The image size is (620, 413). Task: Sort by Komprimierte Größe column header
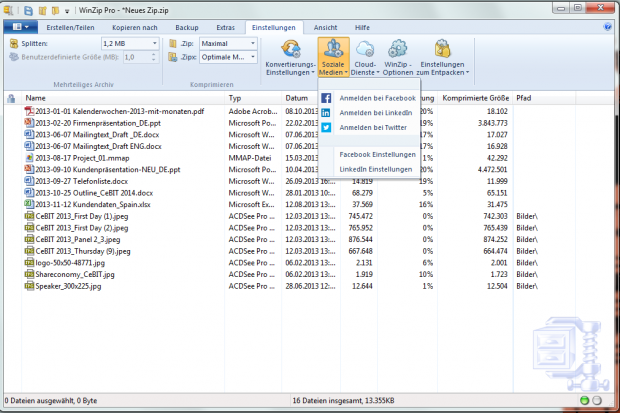pyautogui.click(x=476, y=98)
